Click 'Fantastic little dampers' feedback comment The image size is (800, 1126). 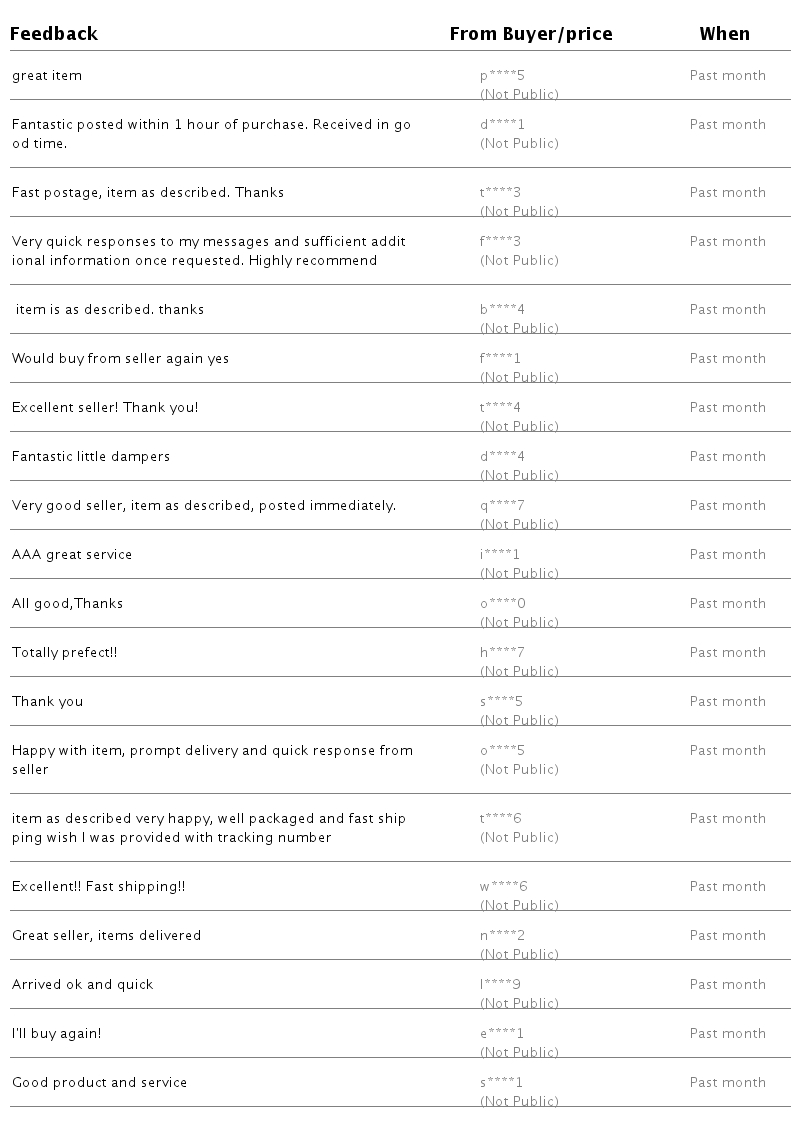[91, 457]
